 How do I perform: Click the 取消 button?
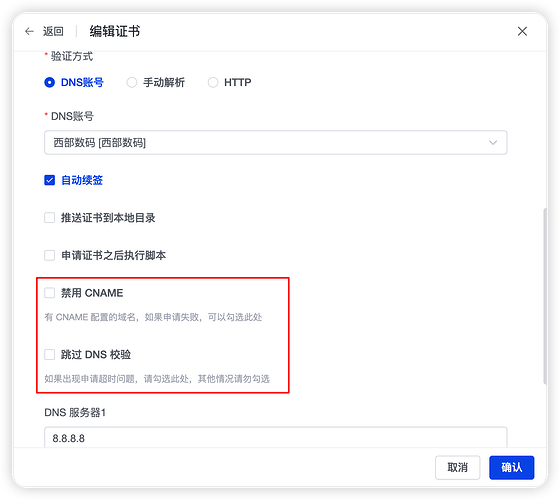[x=457, y=467]
